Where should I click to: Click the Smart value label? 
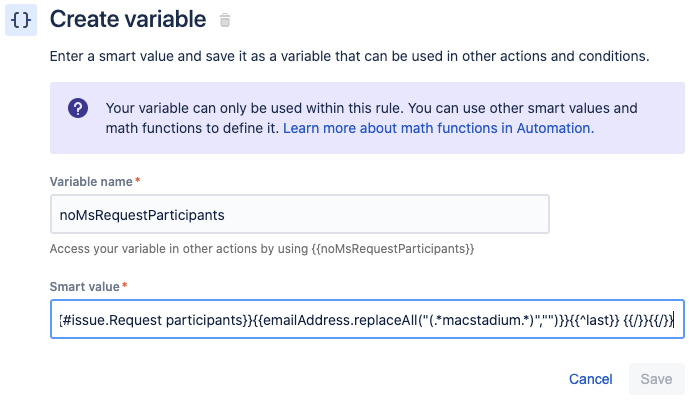84,287
